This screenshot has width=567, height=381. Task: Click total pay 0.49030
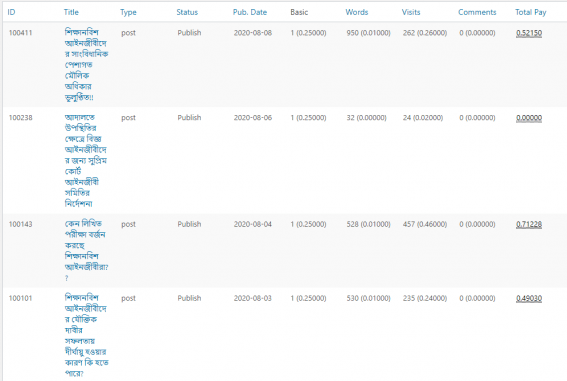tap(529, 299)
